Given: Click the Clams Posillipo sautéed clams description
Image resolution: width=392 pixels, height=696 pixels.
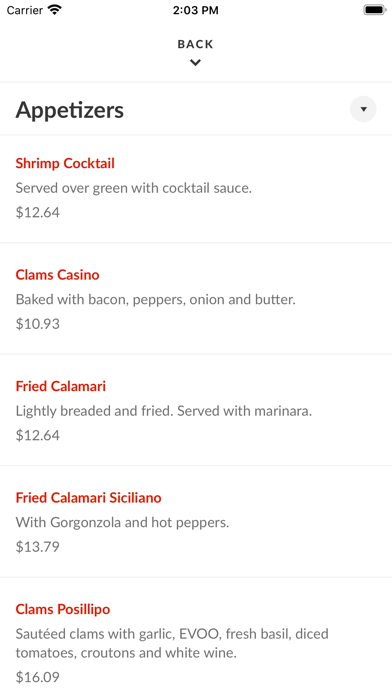Looking at the screenshot, I should [x=172, y=643].
